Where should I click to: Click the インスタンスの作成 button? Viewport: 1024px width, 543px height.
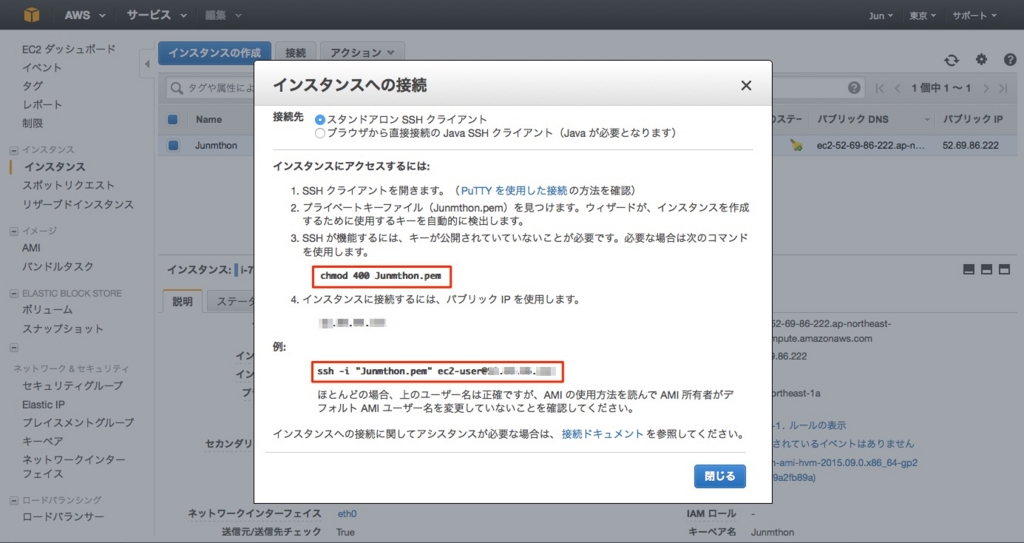pyautogui.click(x=214, y=53)
